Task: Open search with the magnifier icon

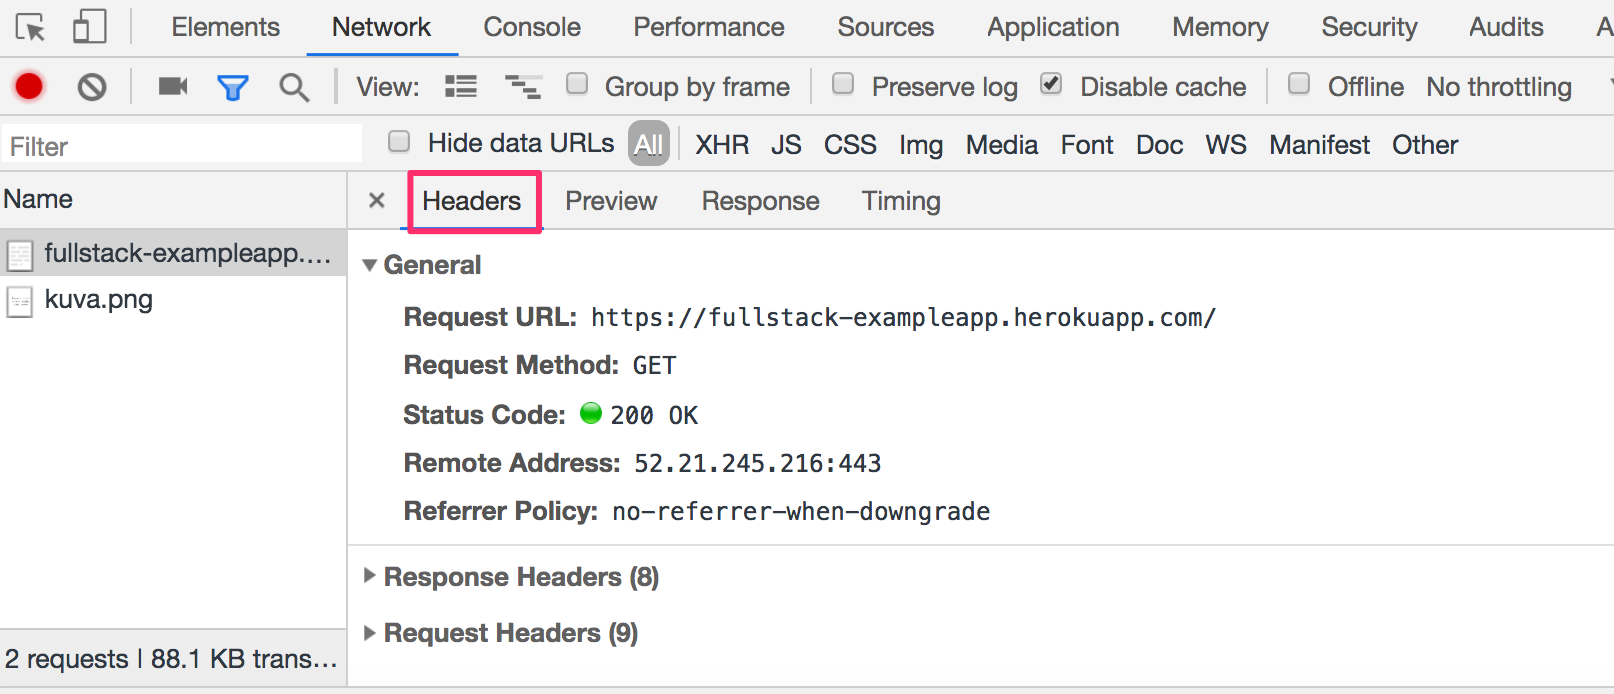Action: (293, 88)
